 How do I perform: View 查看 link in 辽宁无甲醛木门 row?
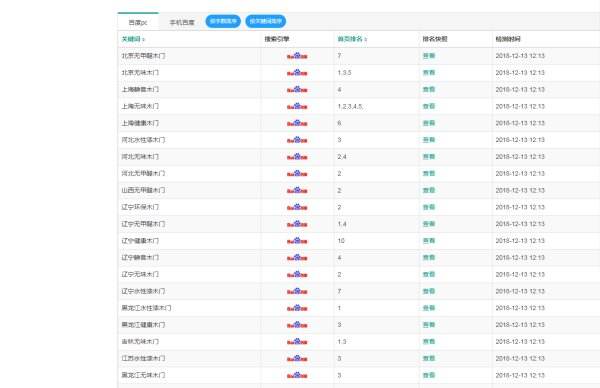click(429, 224)
